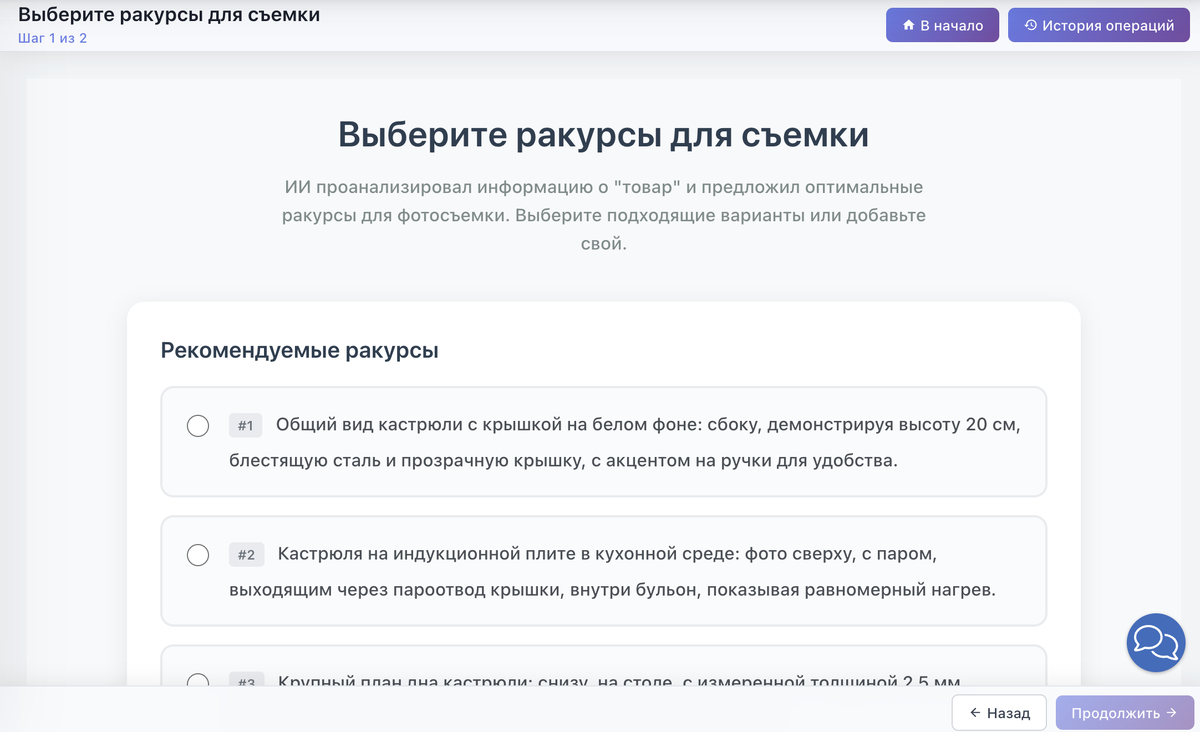Click the 'В начало' home button

[942, 25]
